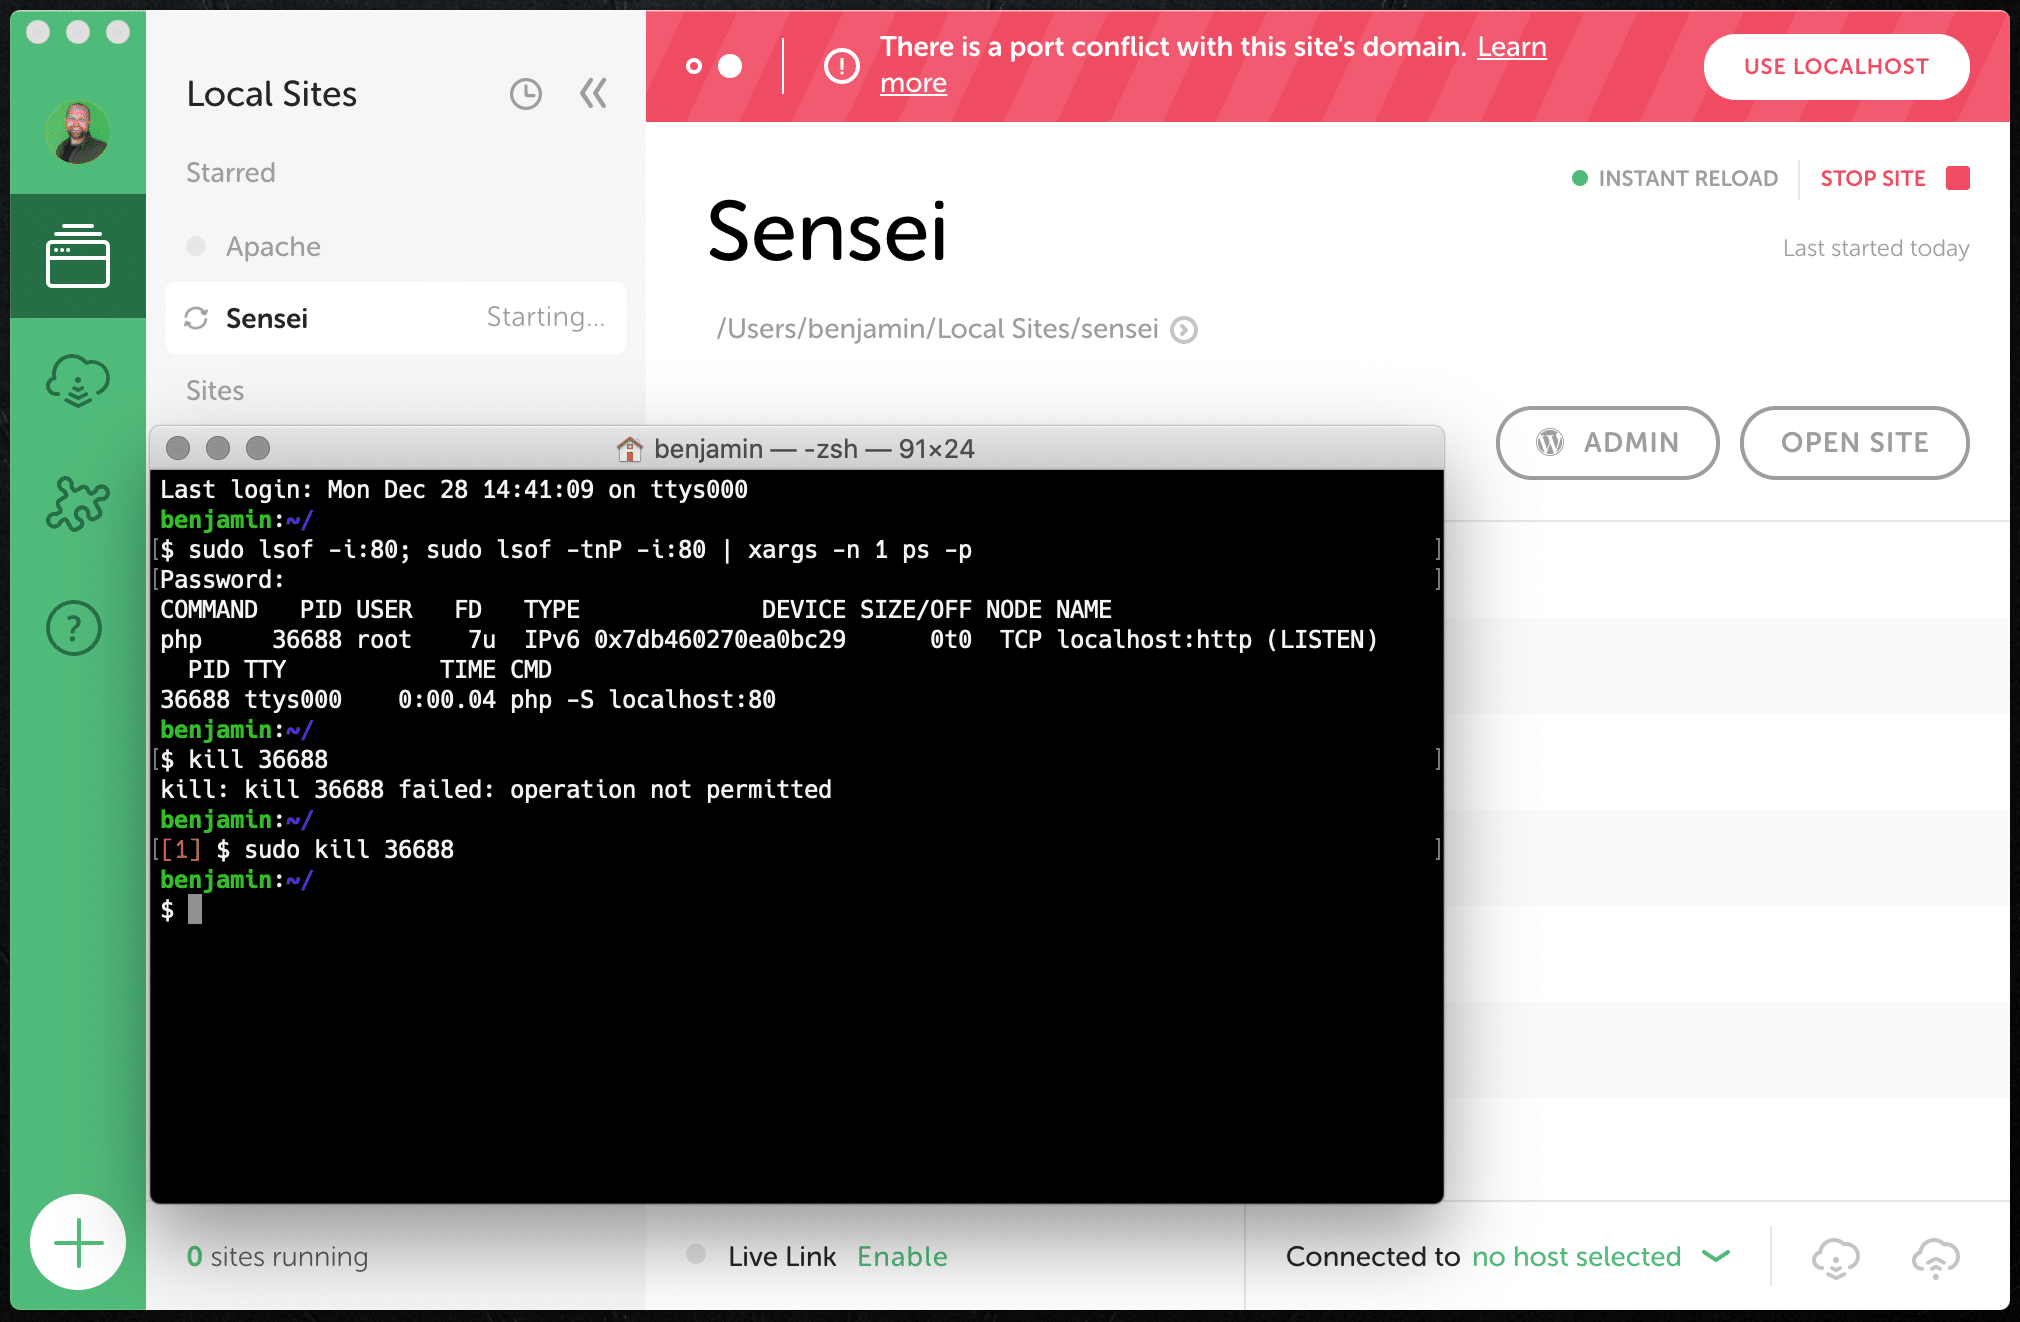Click the WordPress Admin button
The image size is (2020, 1322).
click(1607, 442)
